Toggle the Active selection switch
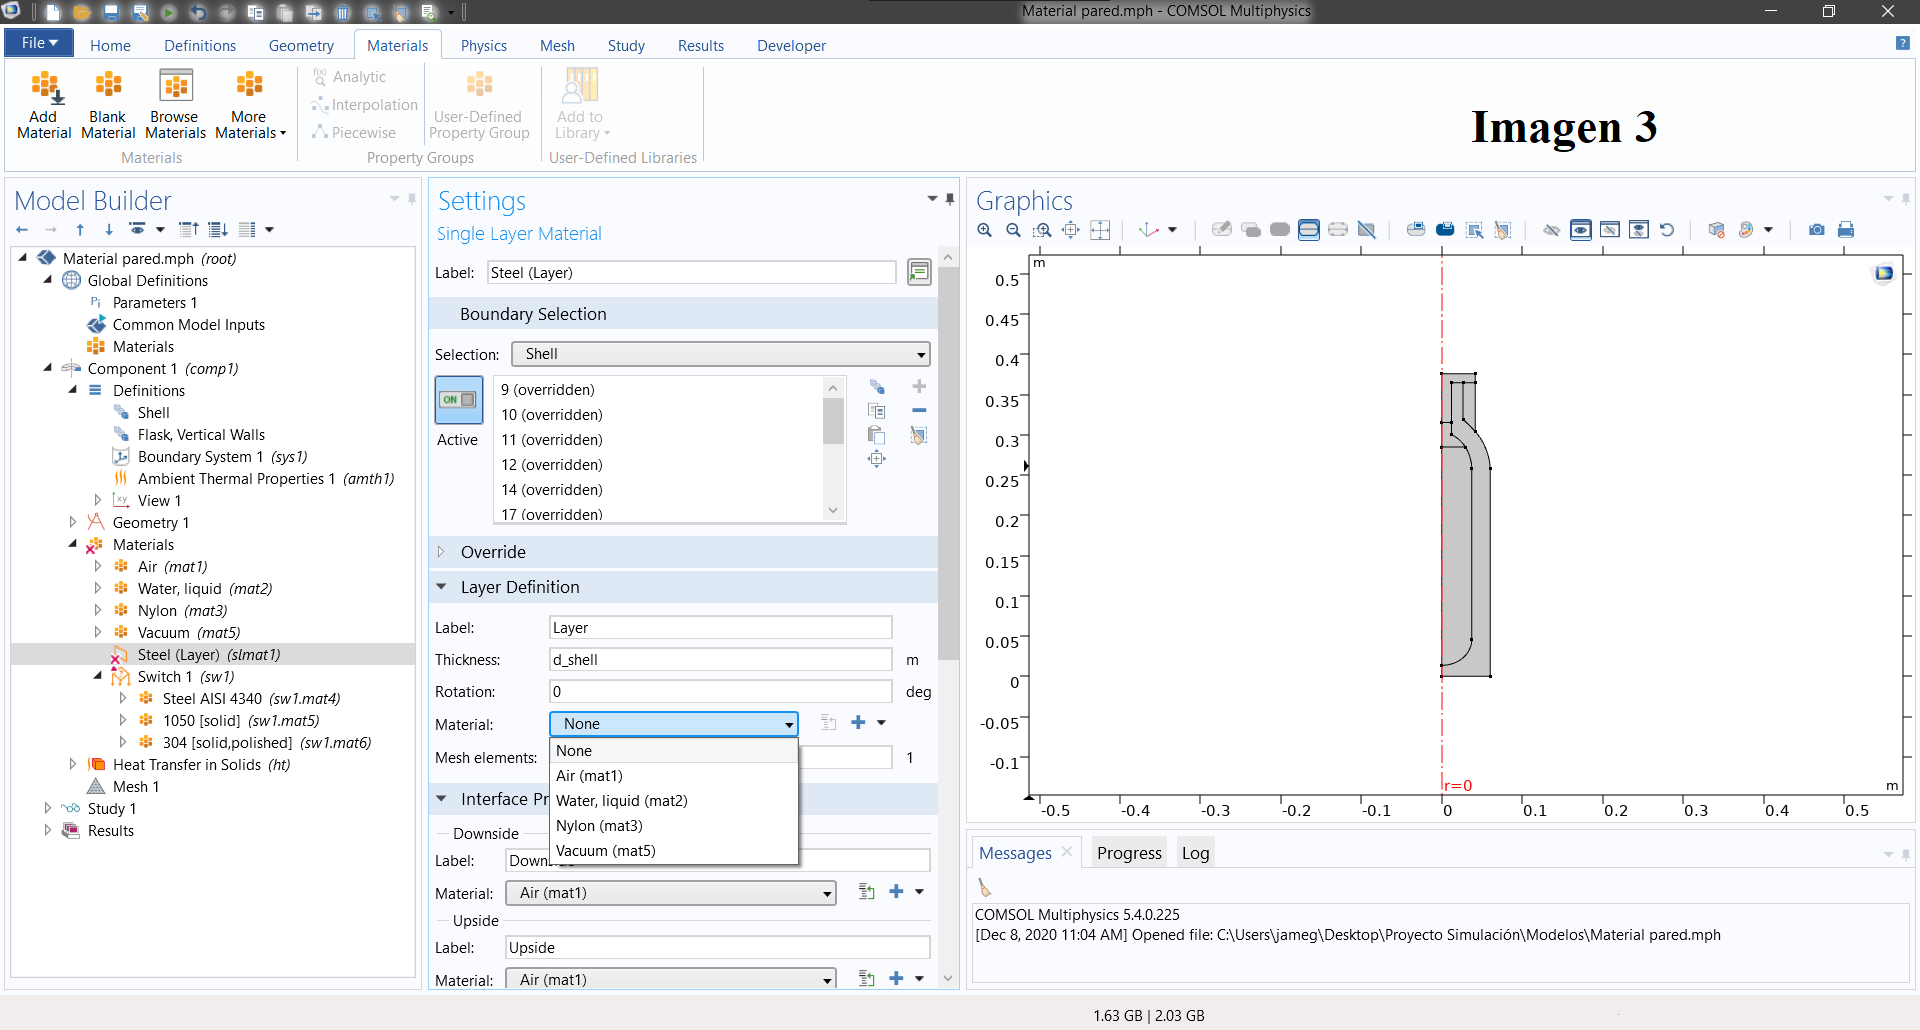Screen dimensions: 1920x1030 pos(458,400)
